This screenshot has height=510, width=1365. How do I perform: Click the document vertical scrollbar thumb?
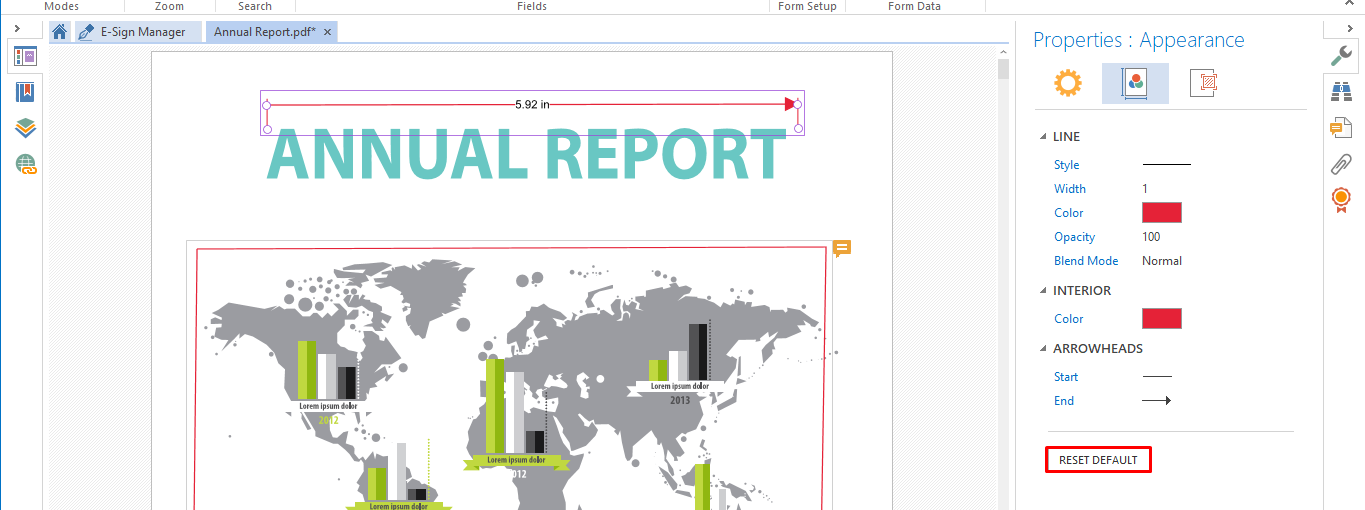click(1003, 69)
